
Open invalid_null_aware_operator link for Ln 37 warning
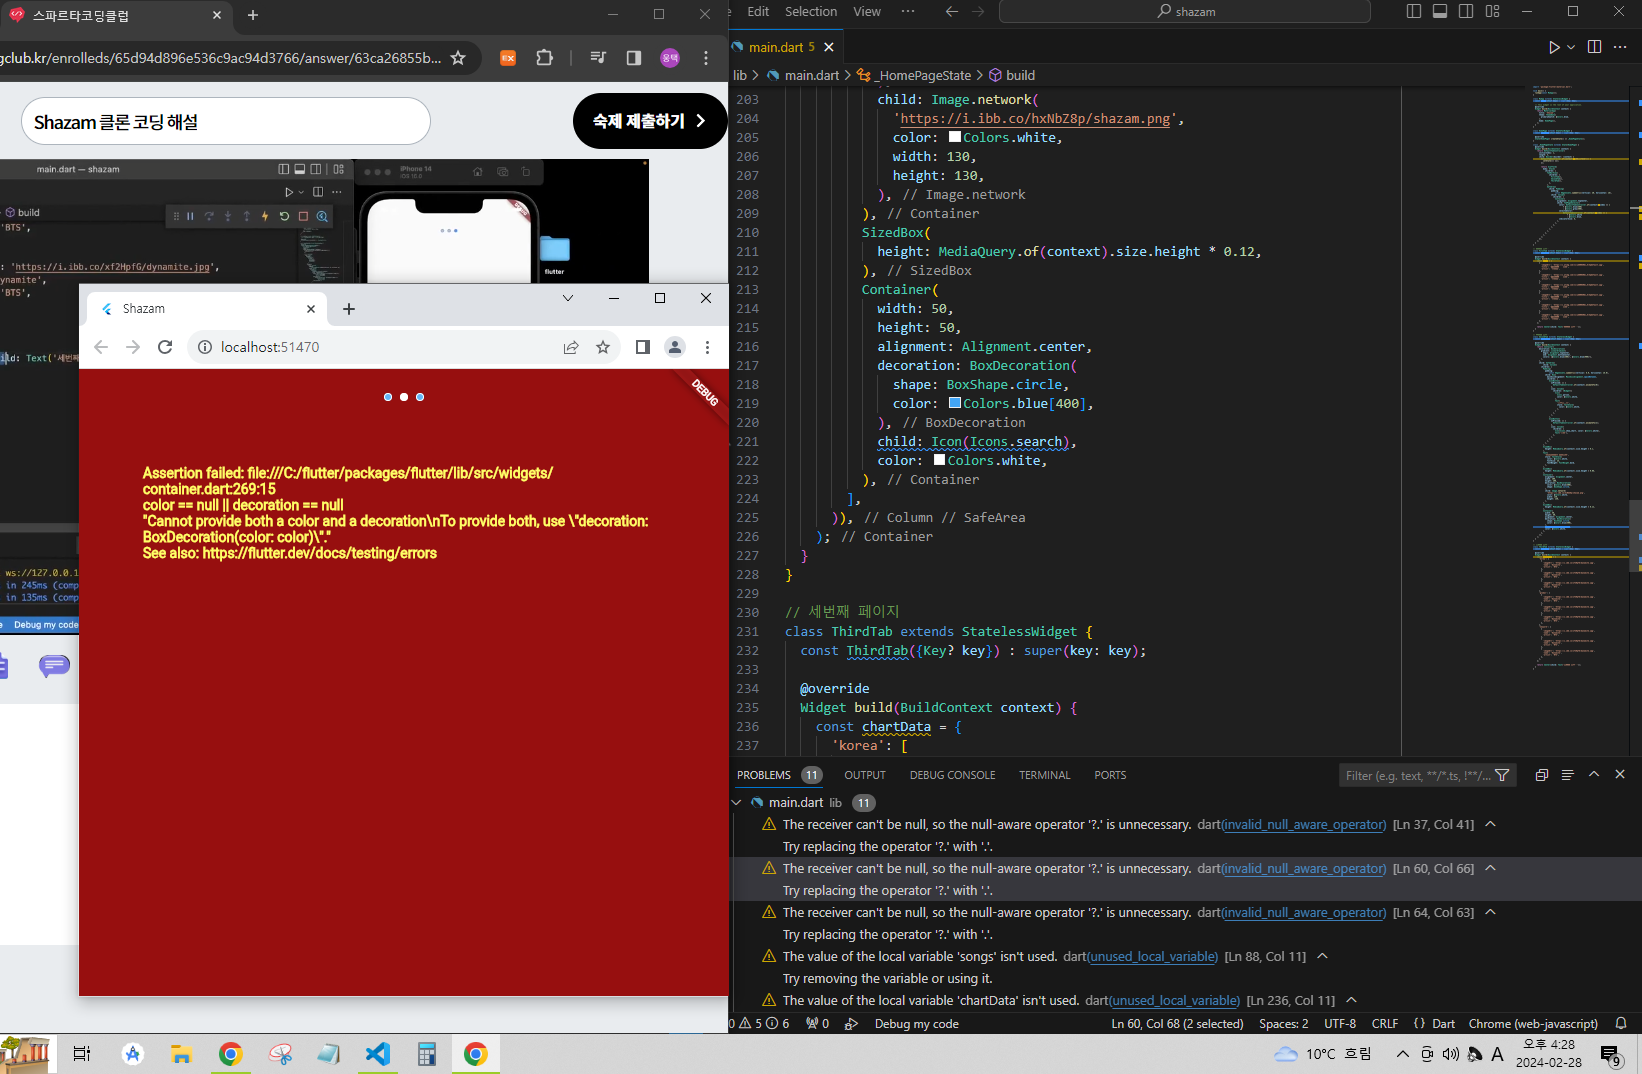coord(1304,825)
